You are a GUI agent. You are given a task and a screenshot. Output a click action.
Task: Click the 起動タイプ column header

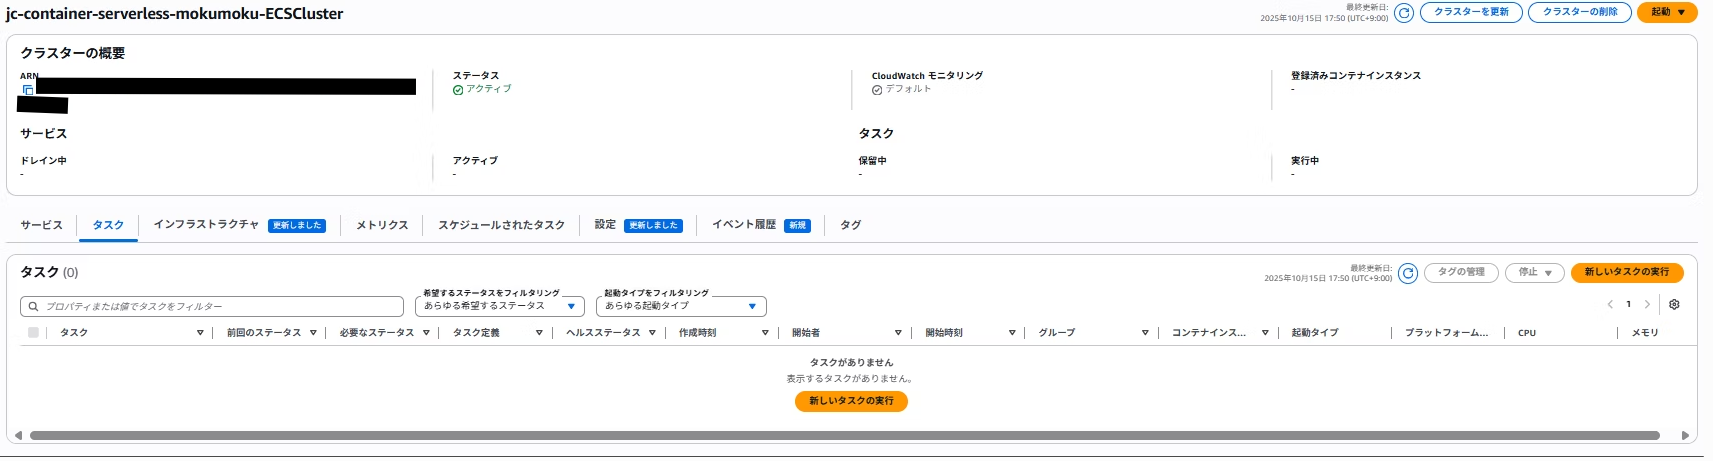(x=1314, y=333)
